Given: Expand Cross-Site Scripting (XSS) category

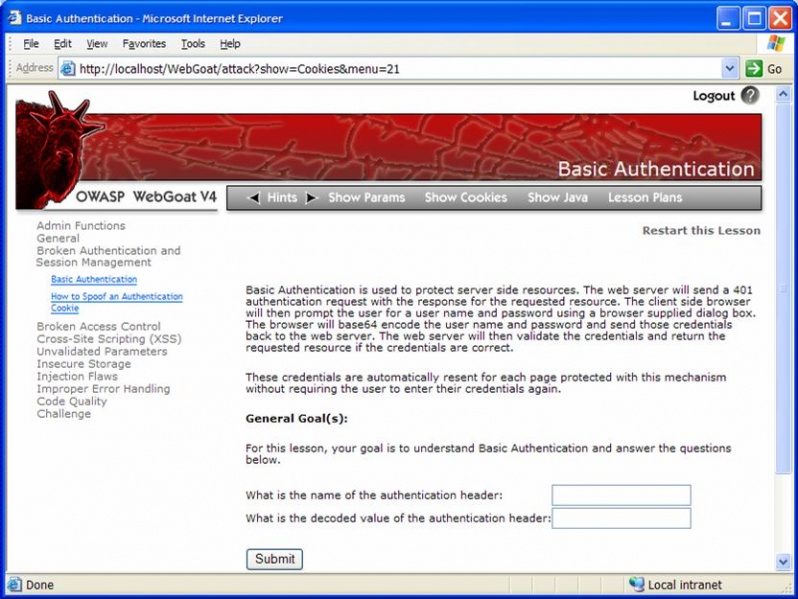Looking at the screenshot, I should (x=109, y=339).
